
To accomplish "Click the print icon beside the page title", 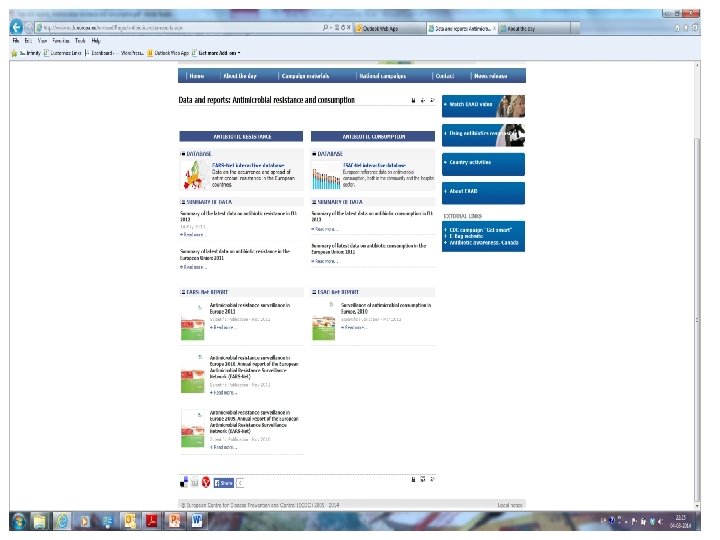I will (x=413, y=100).
